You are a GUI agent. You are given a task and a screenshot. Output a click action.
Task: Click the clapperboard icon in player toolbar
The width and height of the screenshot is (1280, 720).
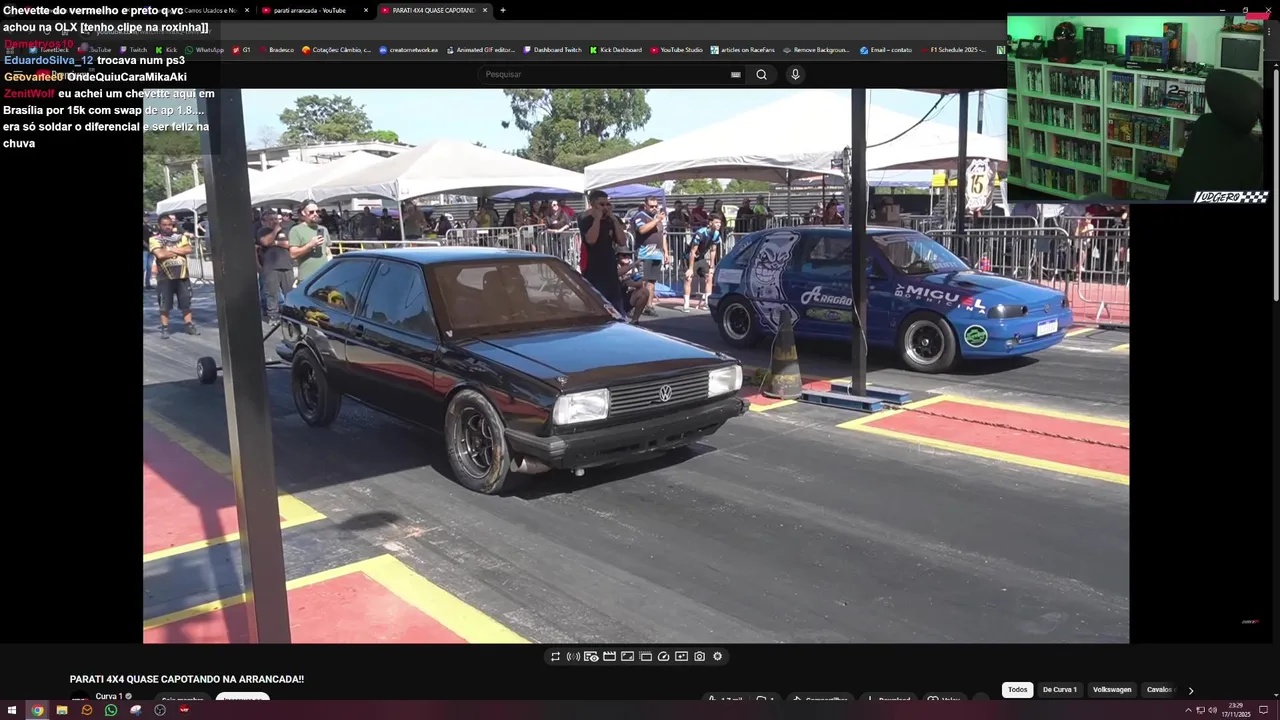click(x=609, y=657)
